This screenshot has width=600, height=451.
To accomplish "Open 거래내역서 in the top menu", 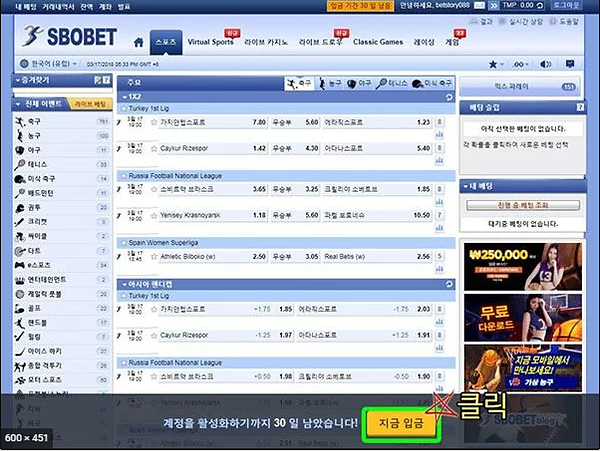I will click(x=58, y=7).
